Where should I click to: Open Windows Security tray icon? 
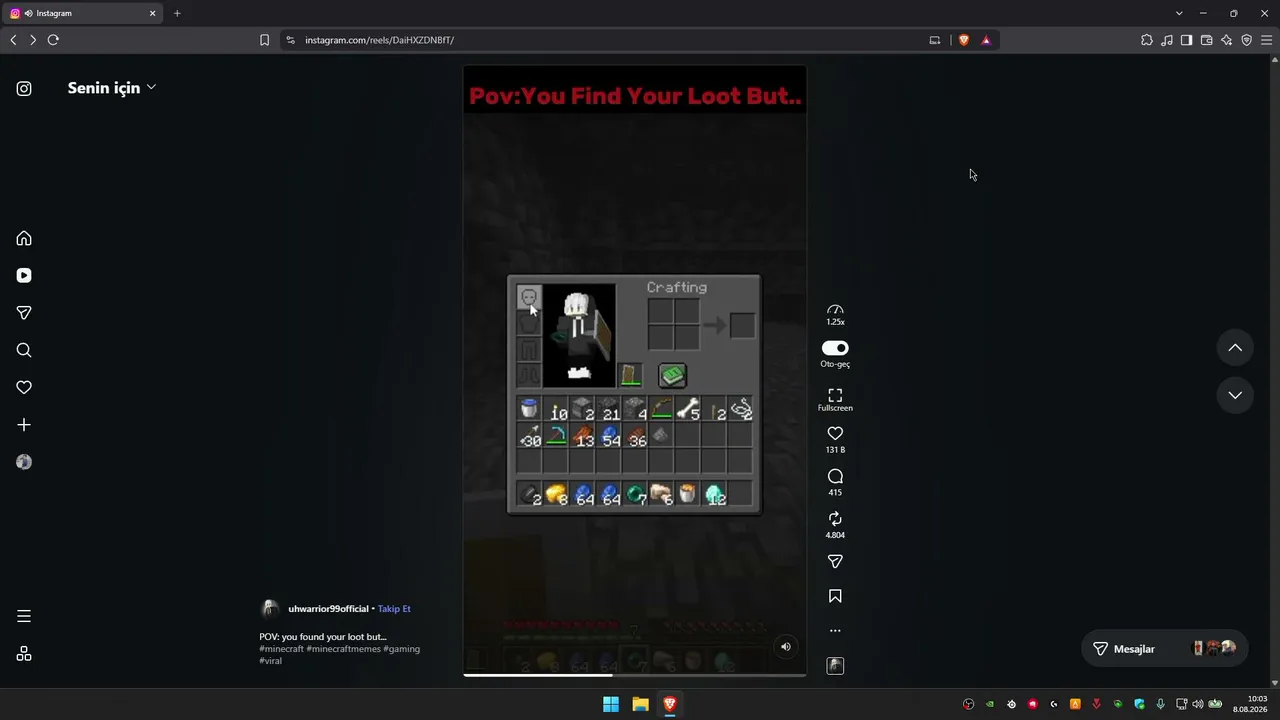coord(1139,704)
